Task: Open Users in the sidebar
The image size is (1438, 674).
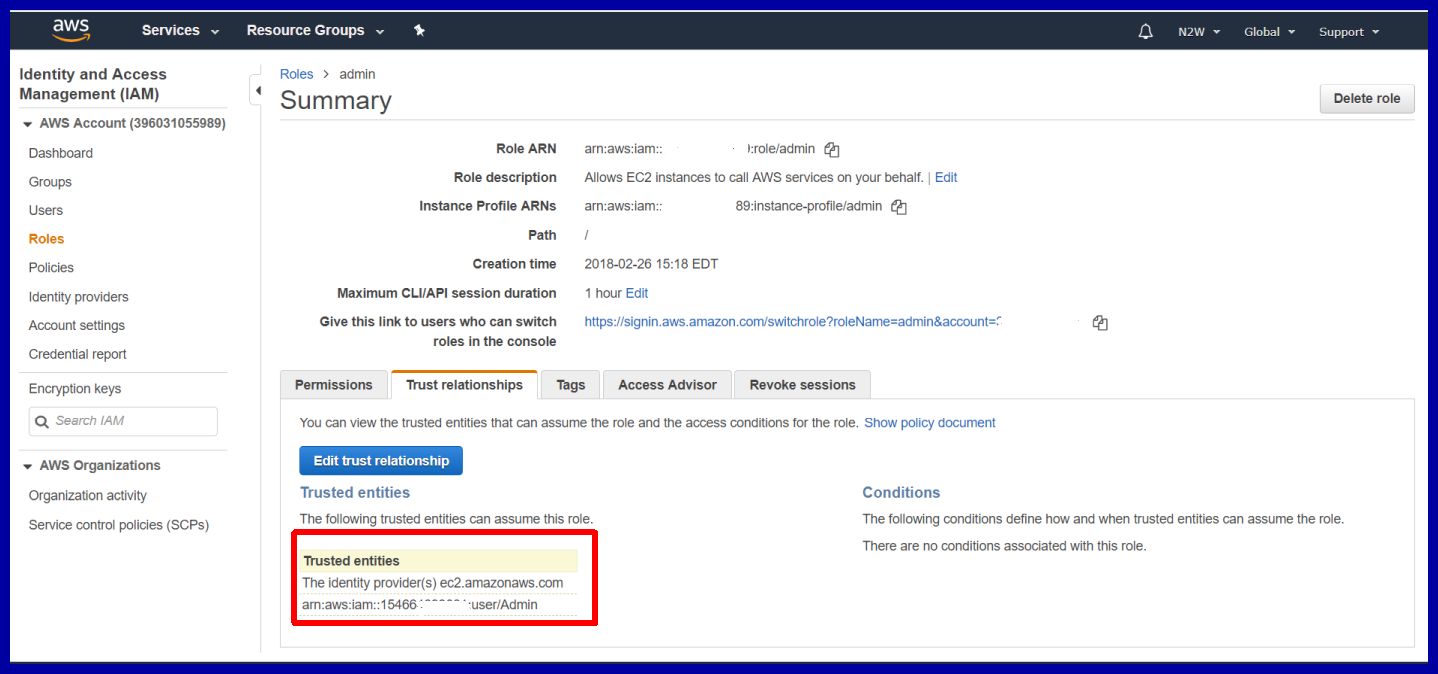Action: pyautogui.click(x=46, y=210)
